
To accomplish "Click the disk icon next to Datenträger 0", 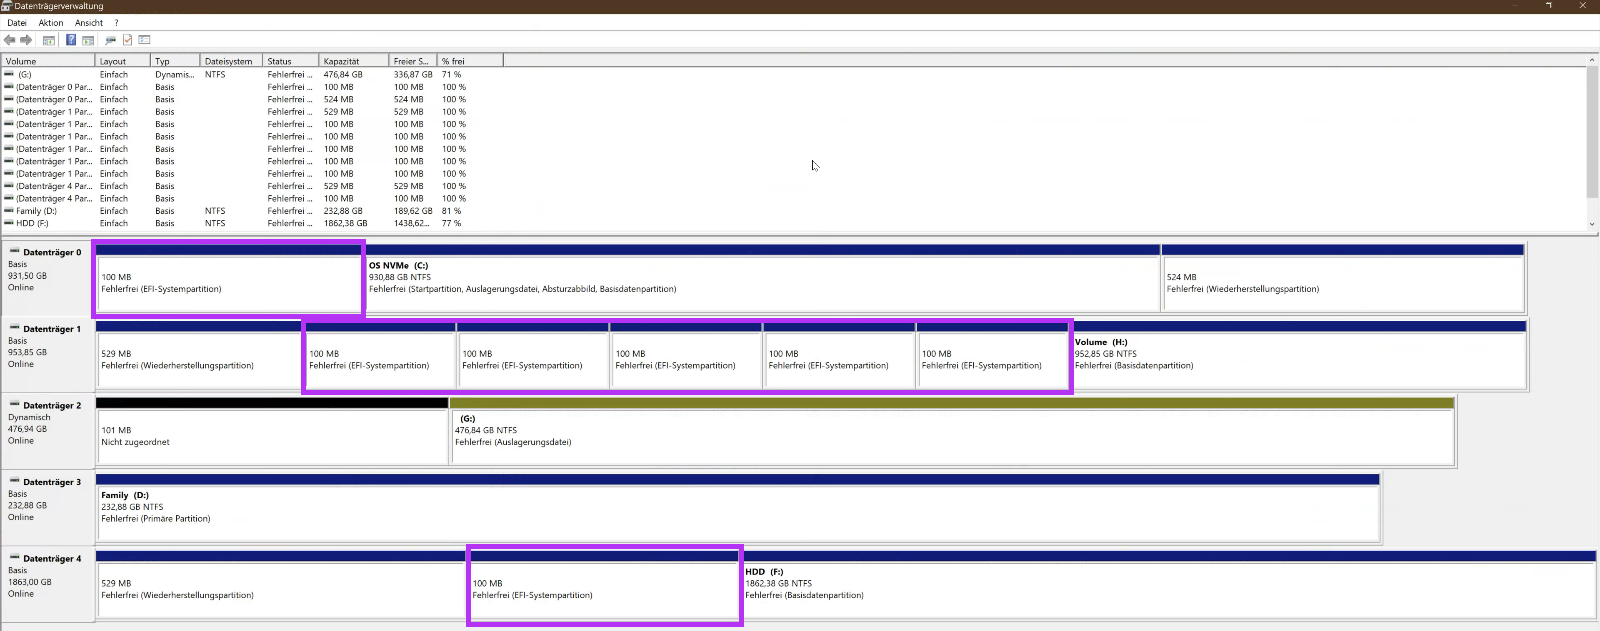I will (x=15, y=251).
